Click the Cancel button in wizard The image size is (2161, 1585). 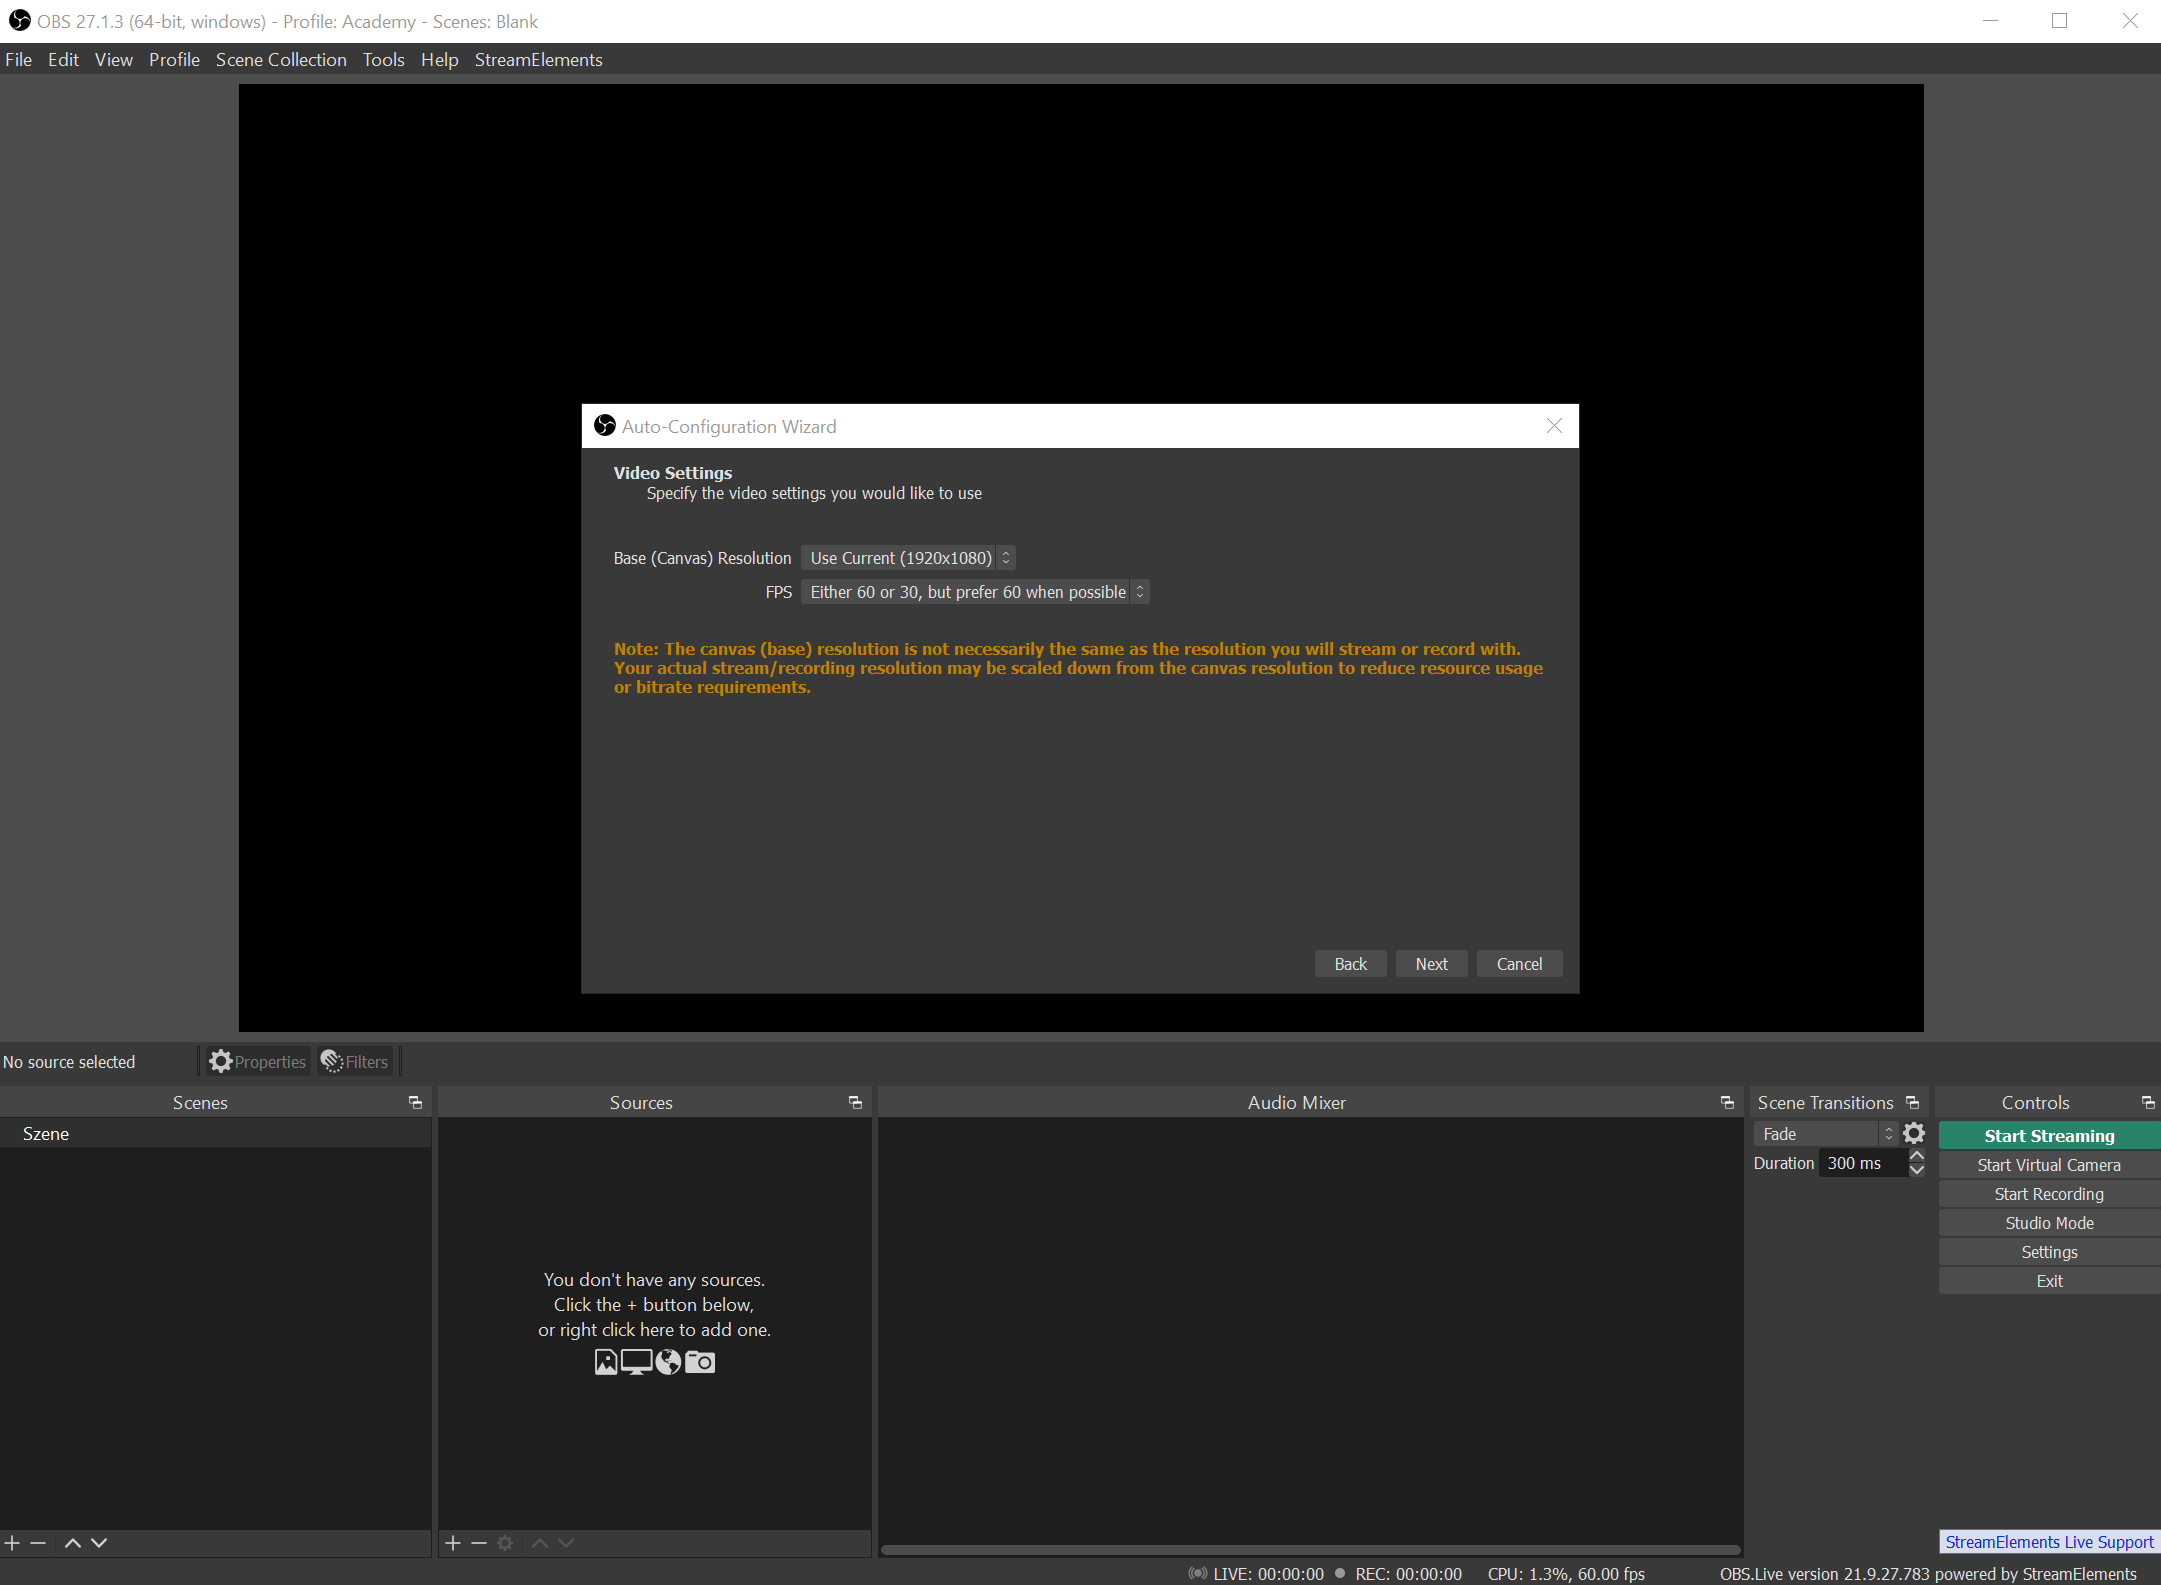(1520, 963)
